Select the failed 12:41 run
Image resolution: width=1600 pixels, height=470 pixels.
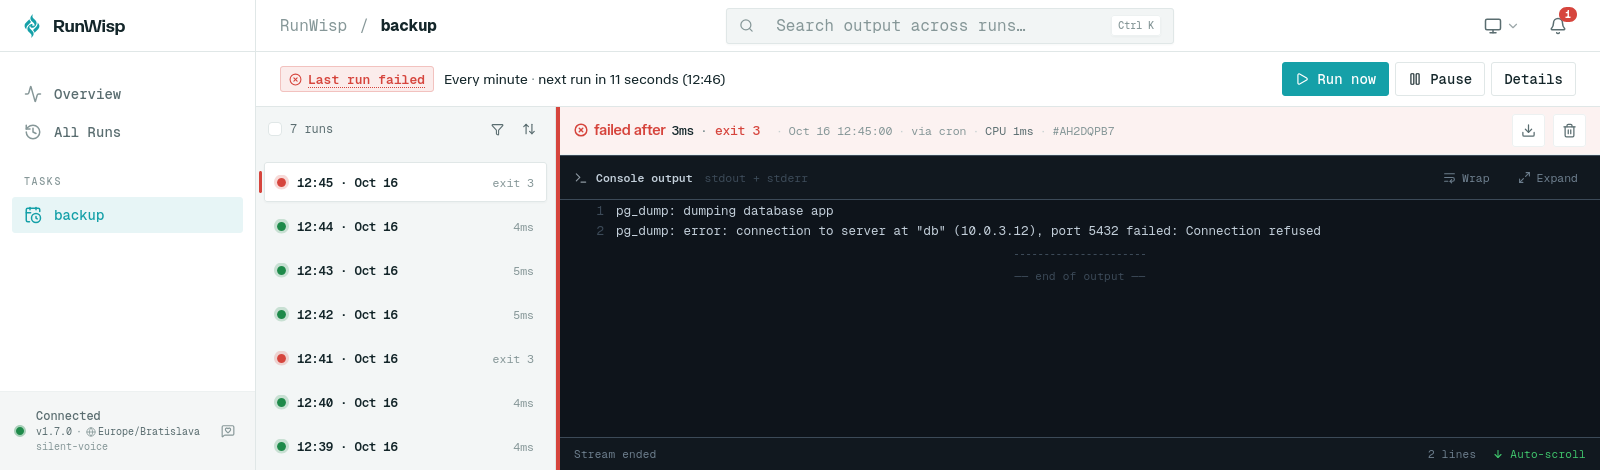pos(405,359)
